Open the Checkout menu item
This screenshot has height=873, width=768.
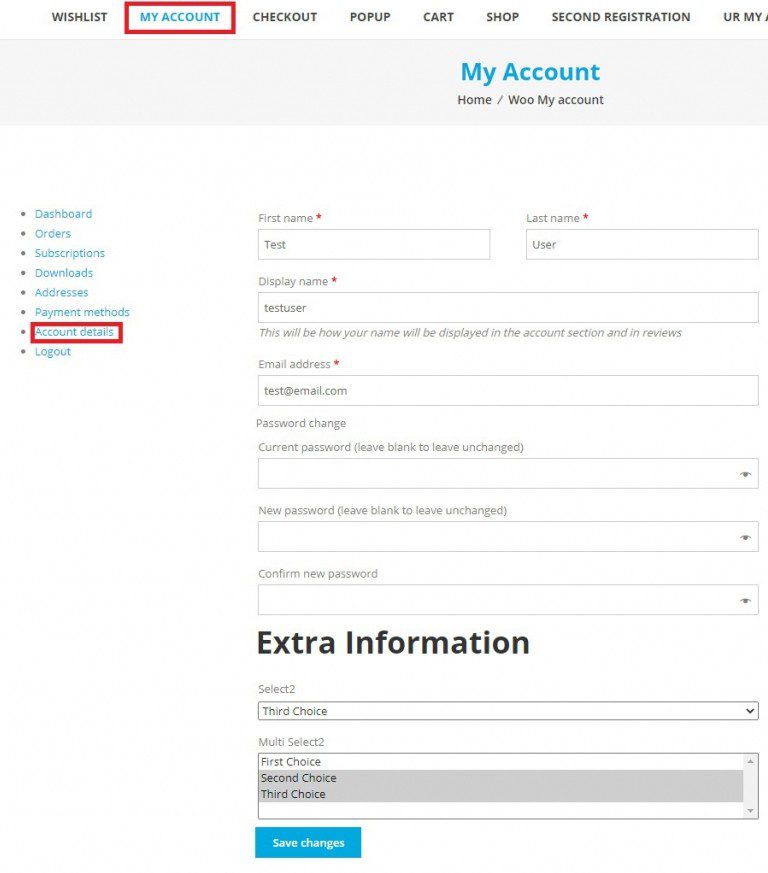tap(285, 17)
